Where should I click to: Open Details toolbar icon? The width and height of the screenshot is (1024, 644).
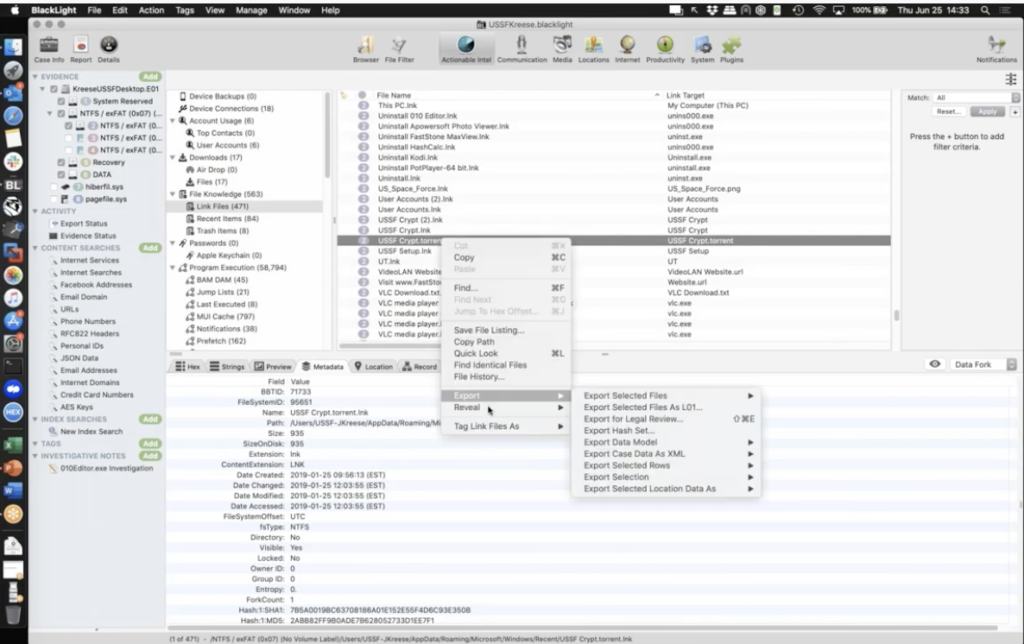(108, 50)
